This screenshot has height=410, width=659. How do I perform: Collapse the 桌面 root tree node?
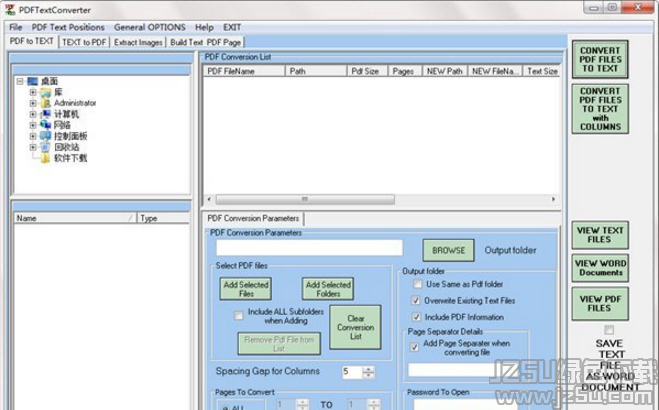click(x=20, y=81)
